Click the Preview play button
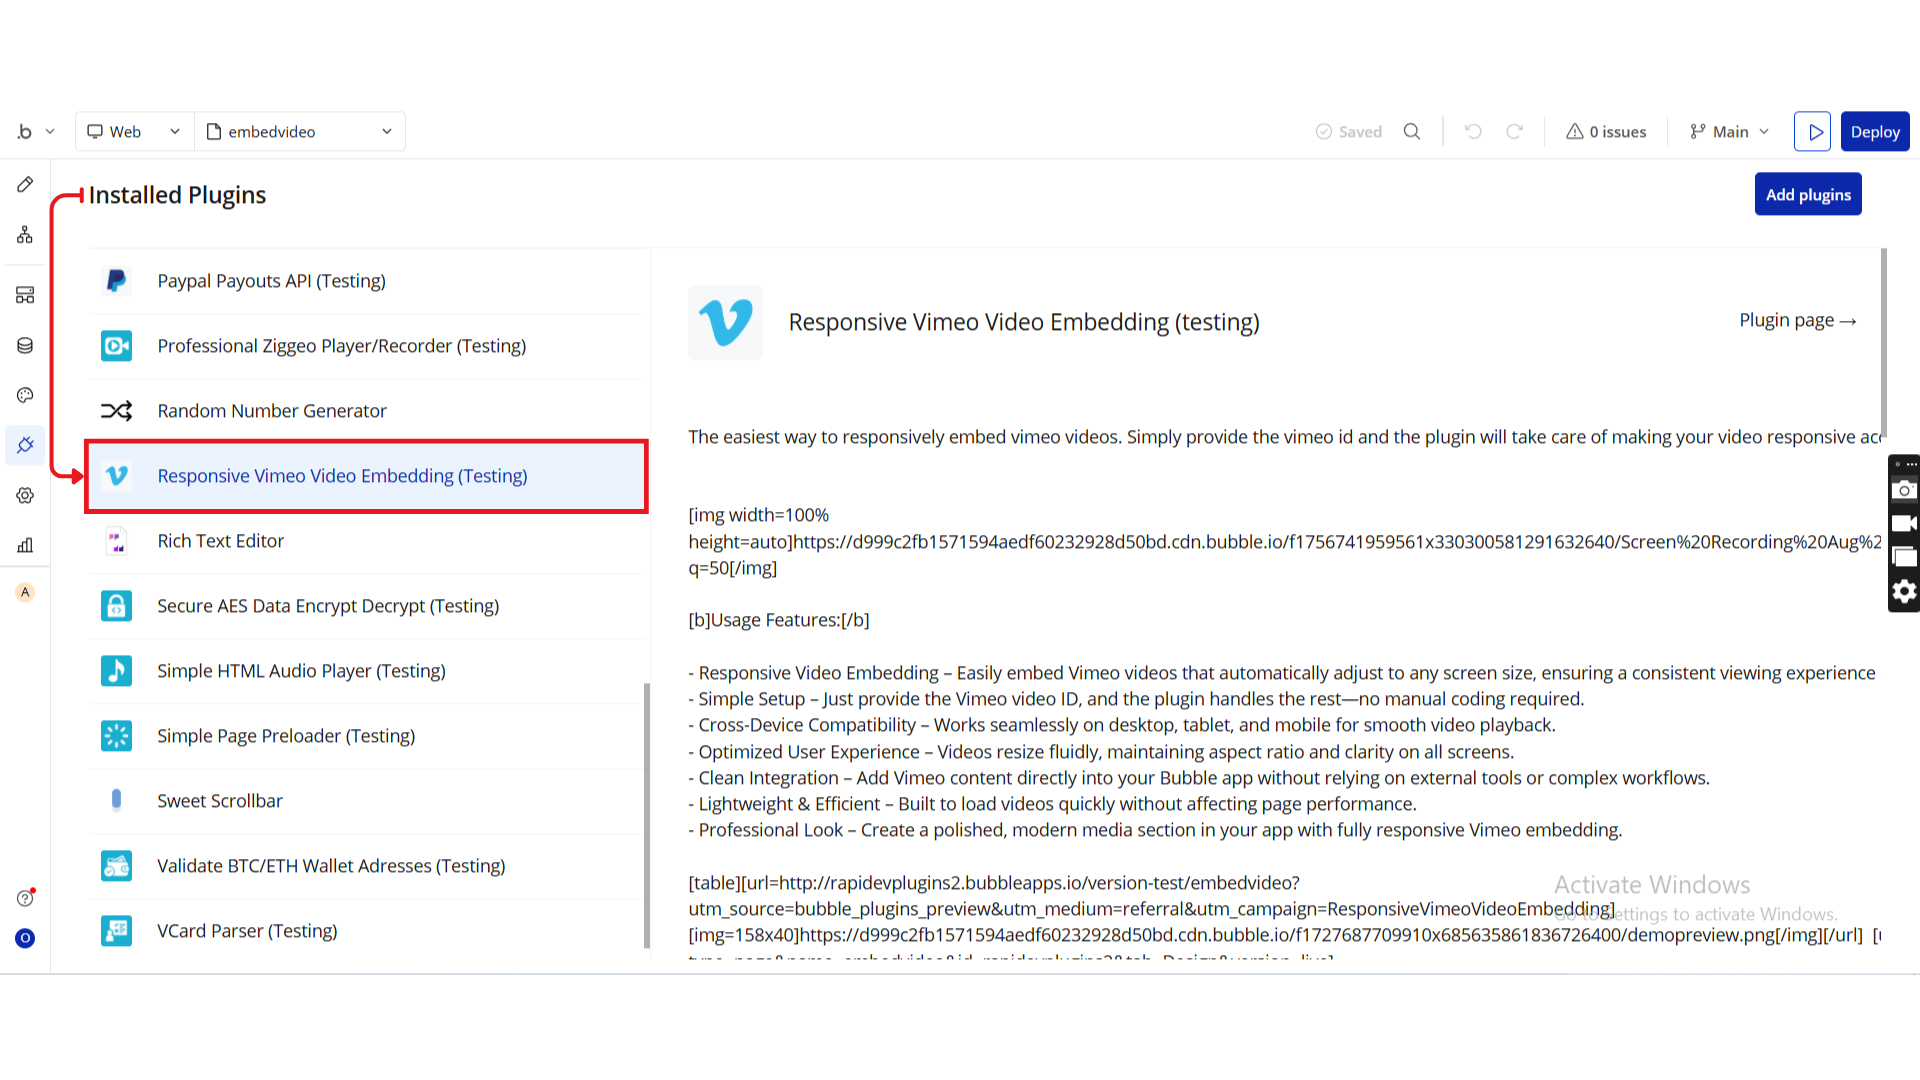 coord(1812,132)
